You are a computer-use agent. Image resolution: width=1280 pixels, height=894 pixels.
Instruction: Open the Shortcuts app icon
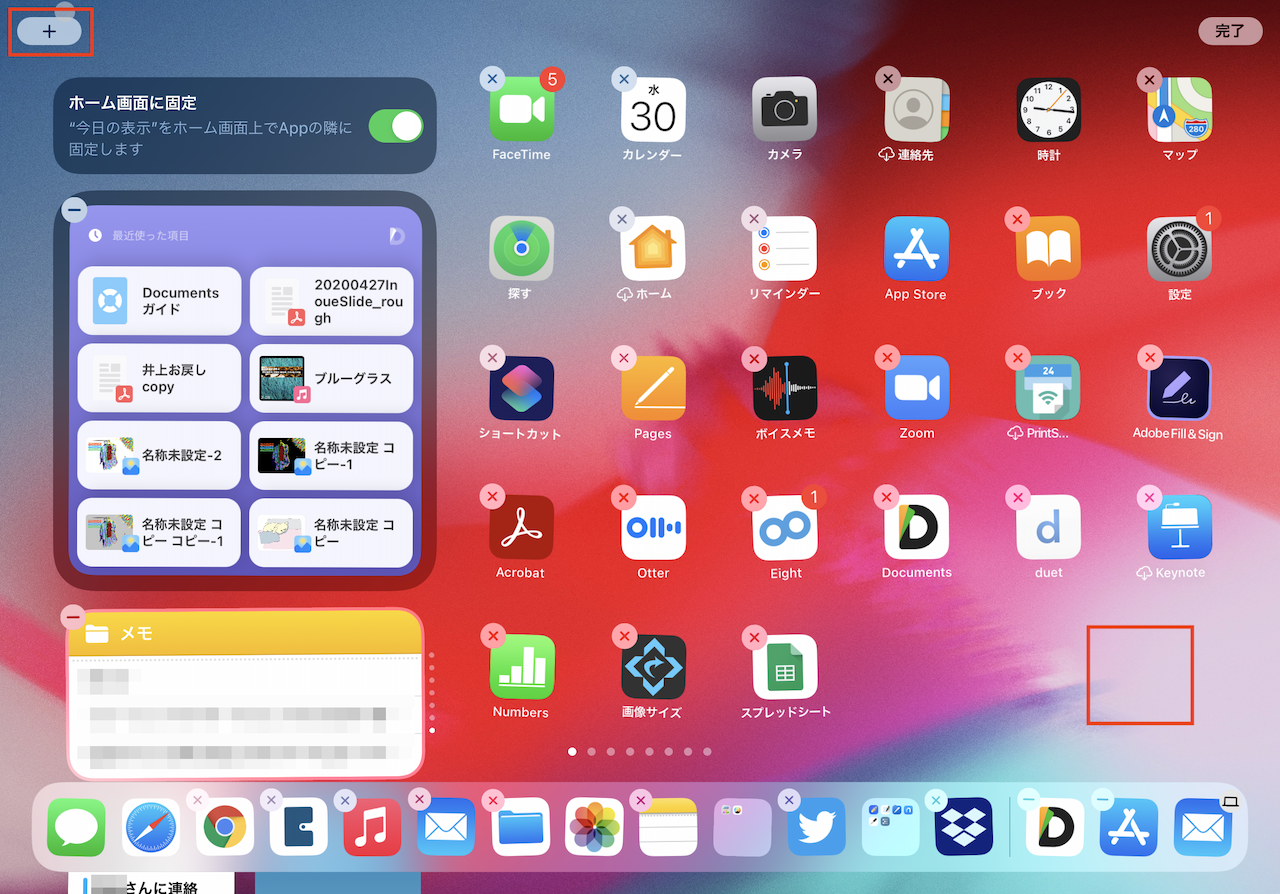tap(521, 389)
